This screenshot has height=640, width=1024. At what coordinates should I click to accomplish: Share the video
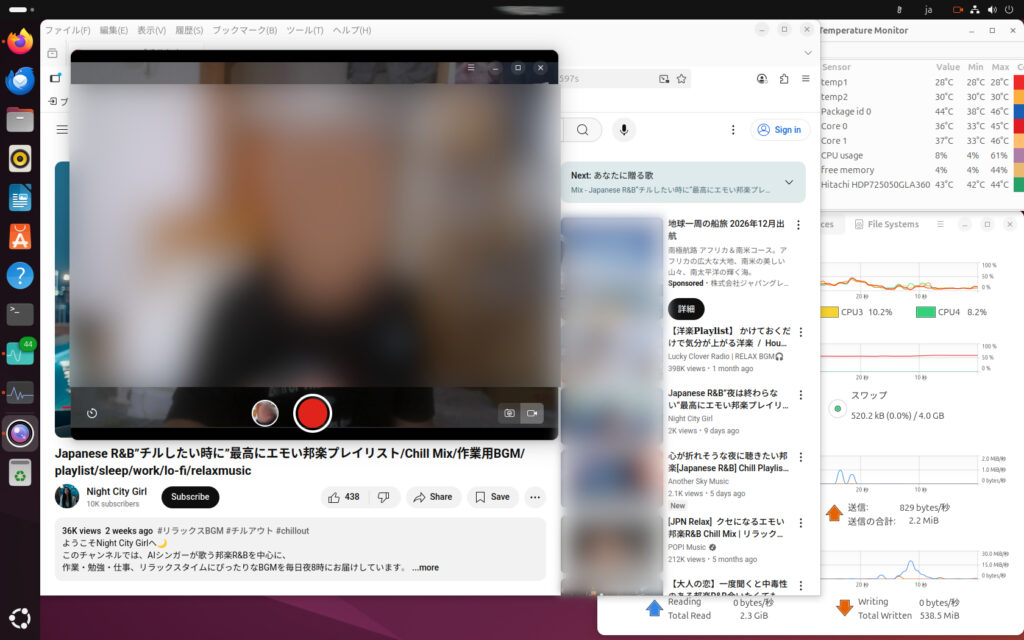coord(434,497)
